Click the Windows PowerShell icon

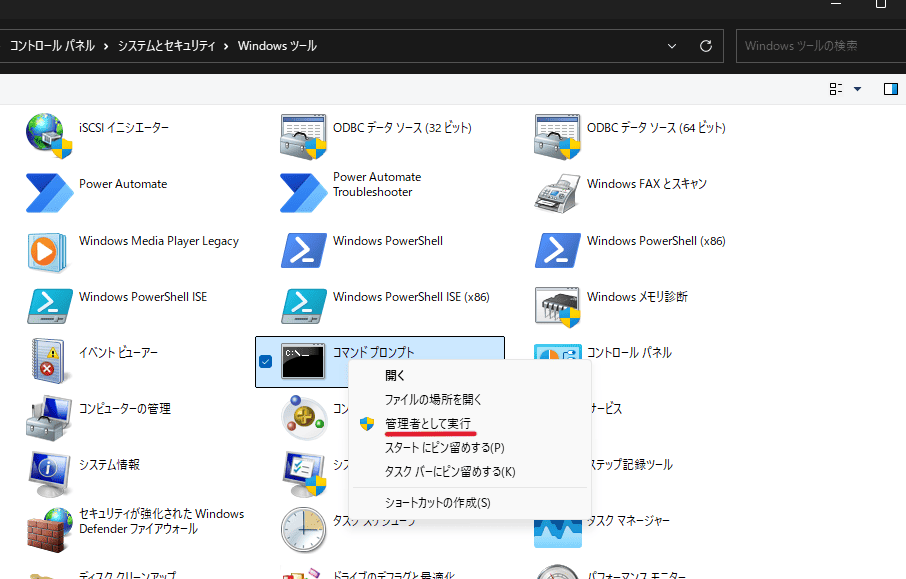tap(303, 250)
